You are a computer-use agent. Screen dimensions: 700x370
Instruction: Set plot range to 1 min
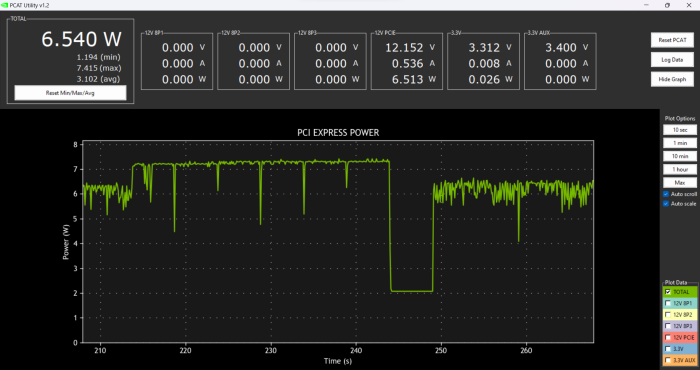point(679,143)
